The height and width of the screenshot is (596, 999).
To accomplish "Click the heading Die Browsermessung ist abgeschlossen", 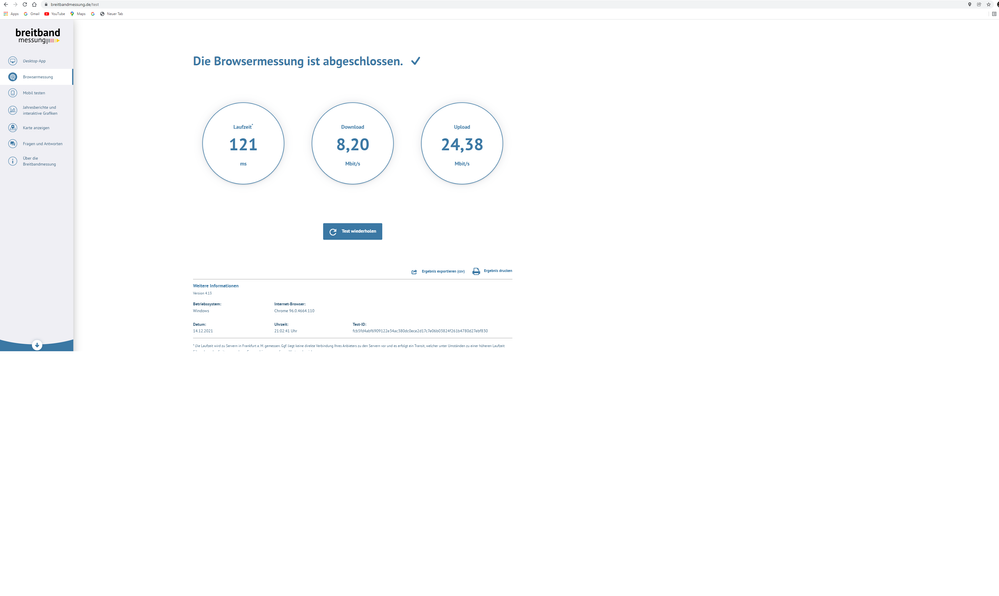I will click(298, 61).
